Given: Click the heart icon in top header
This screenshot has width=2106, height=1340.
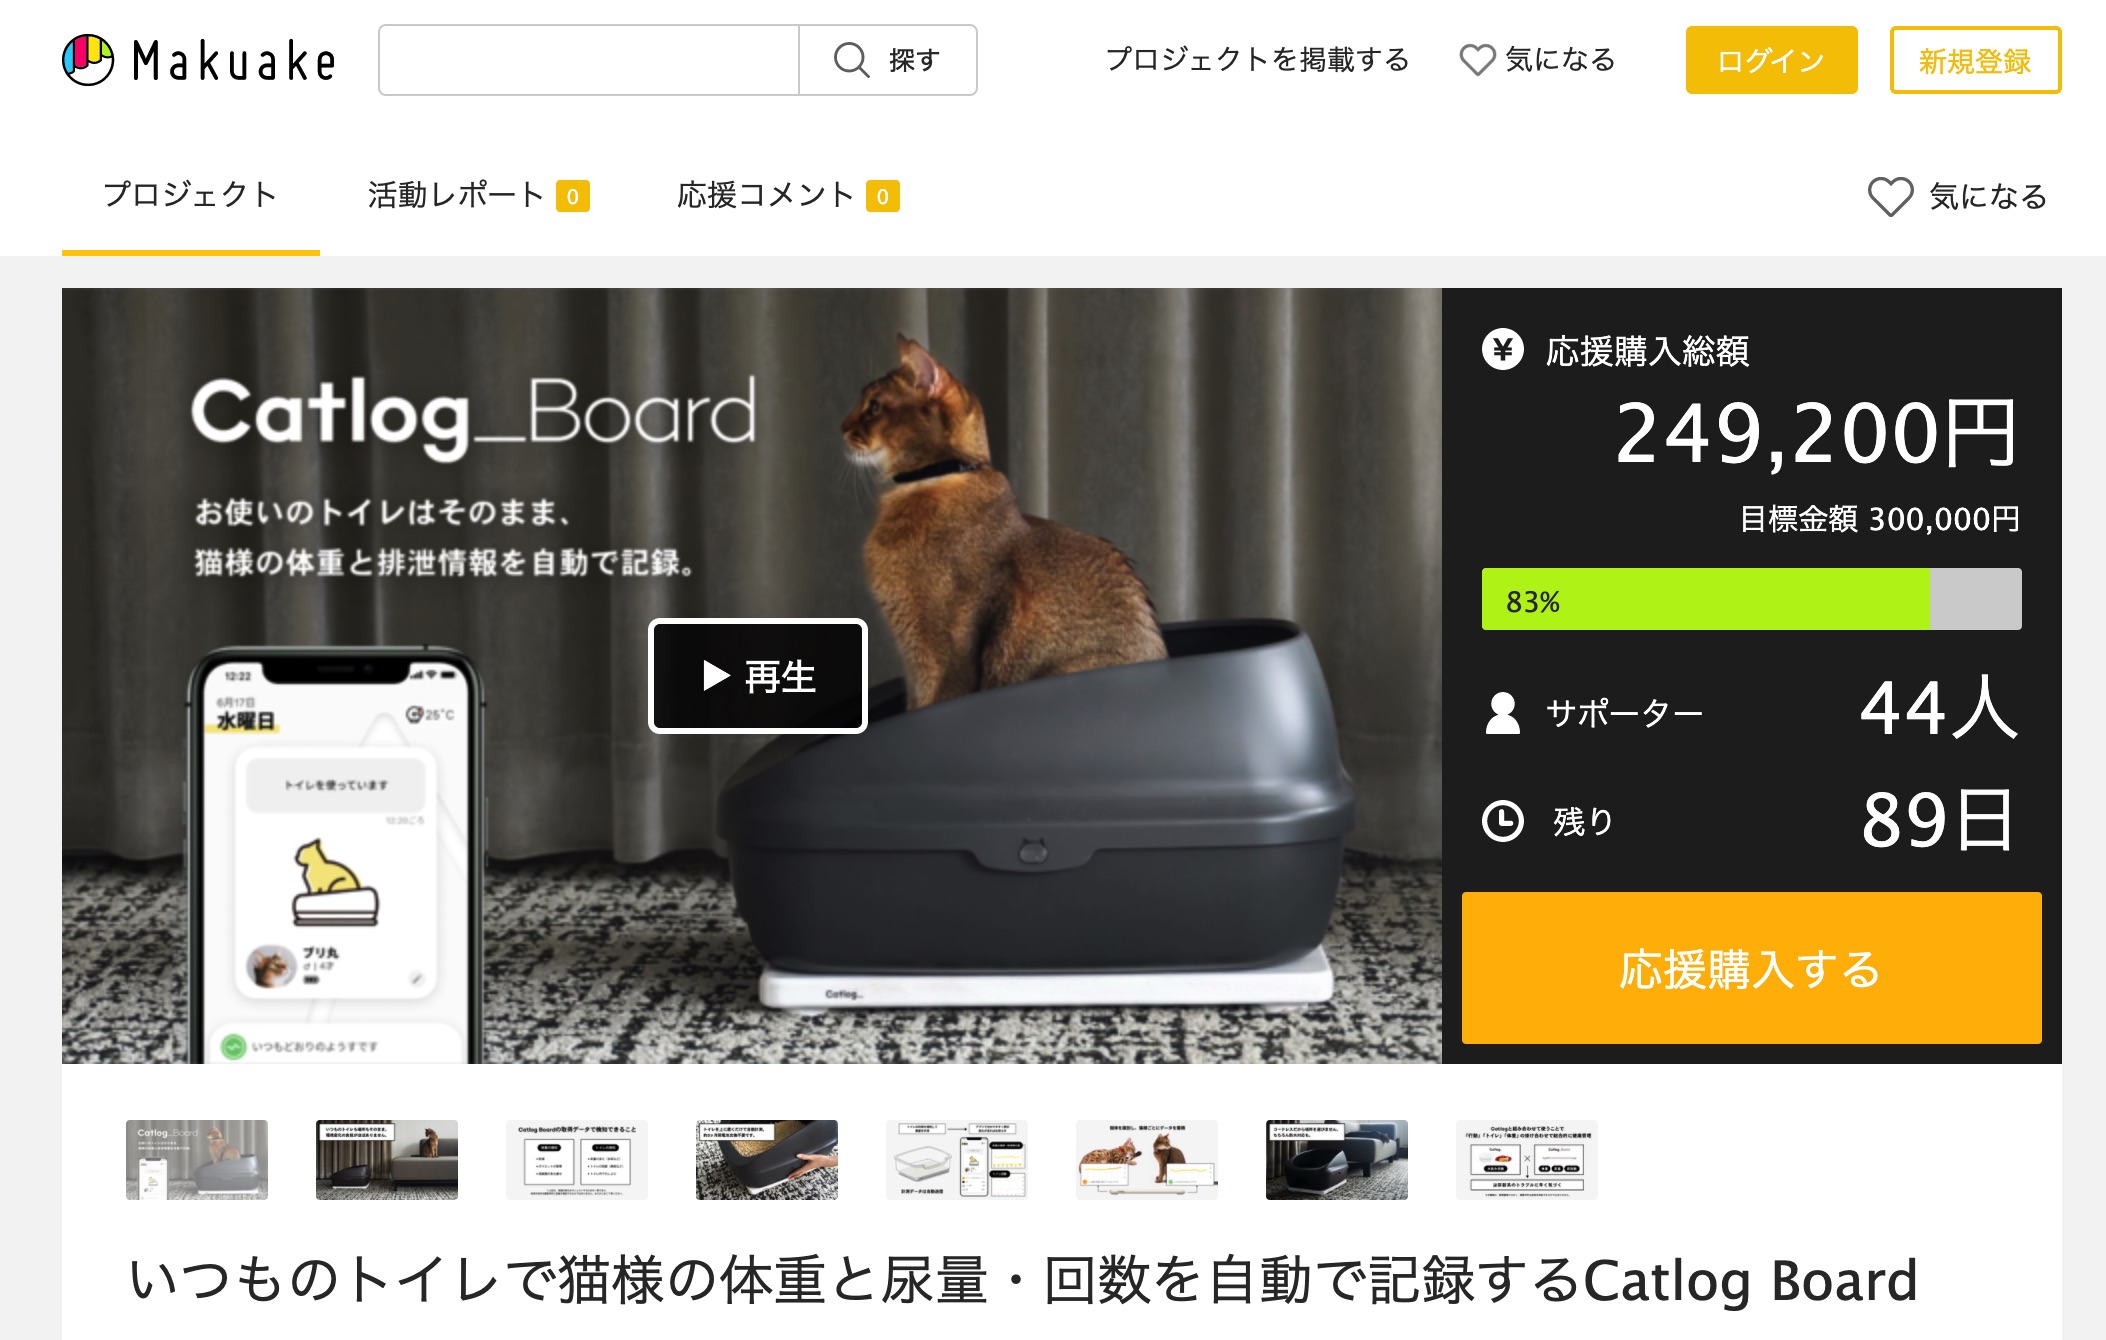Looking at the screenshot, I should pyautogui.click(x=1477, y=60).
